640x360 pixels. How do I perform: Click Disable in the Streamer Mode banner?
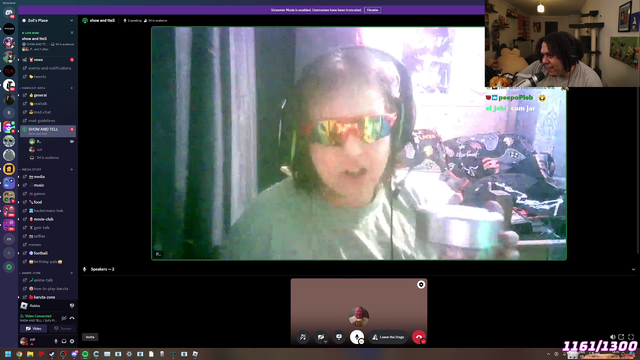tap(372, 10)
